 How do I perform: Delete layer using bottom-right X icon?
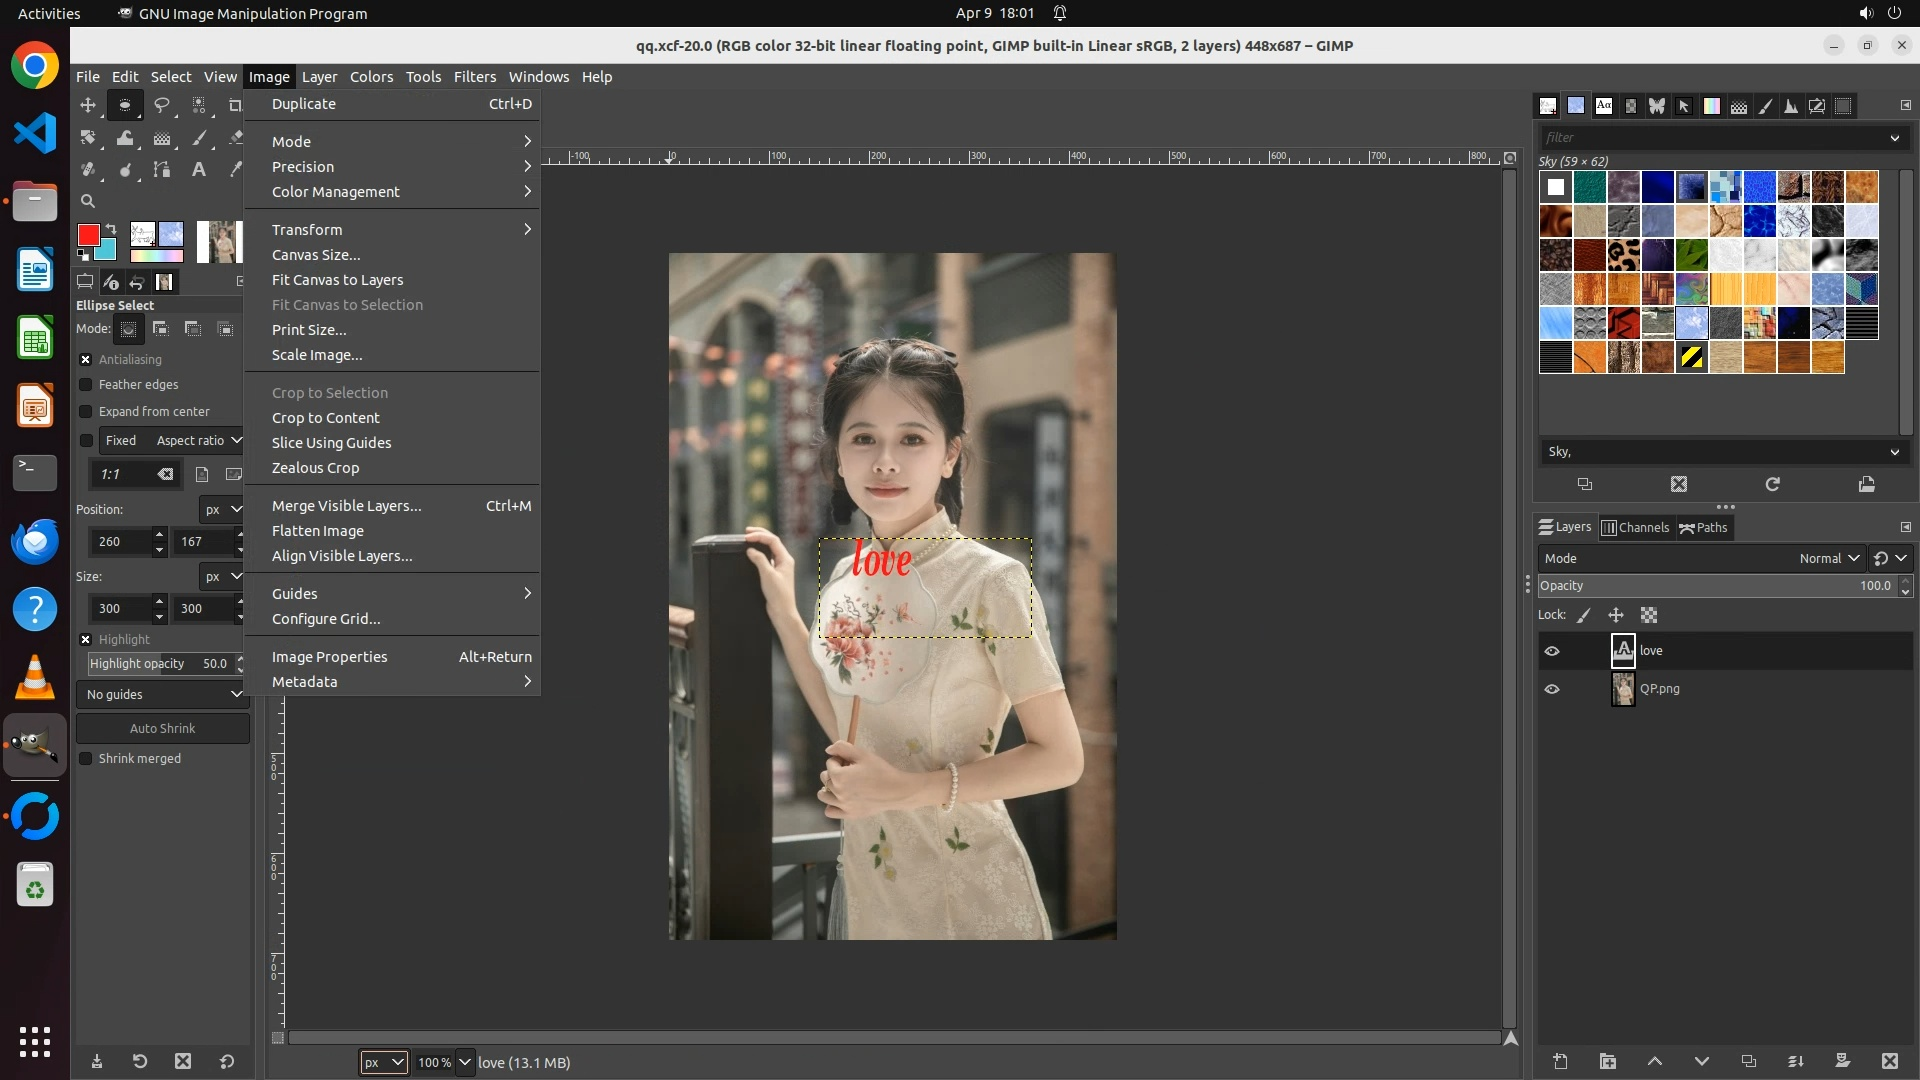(1889, 1061)
